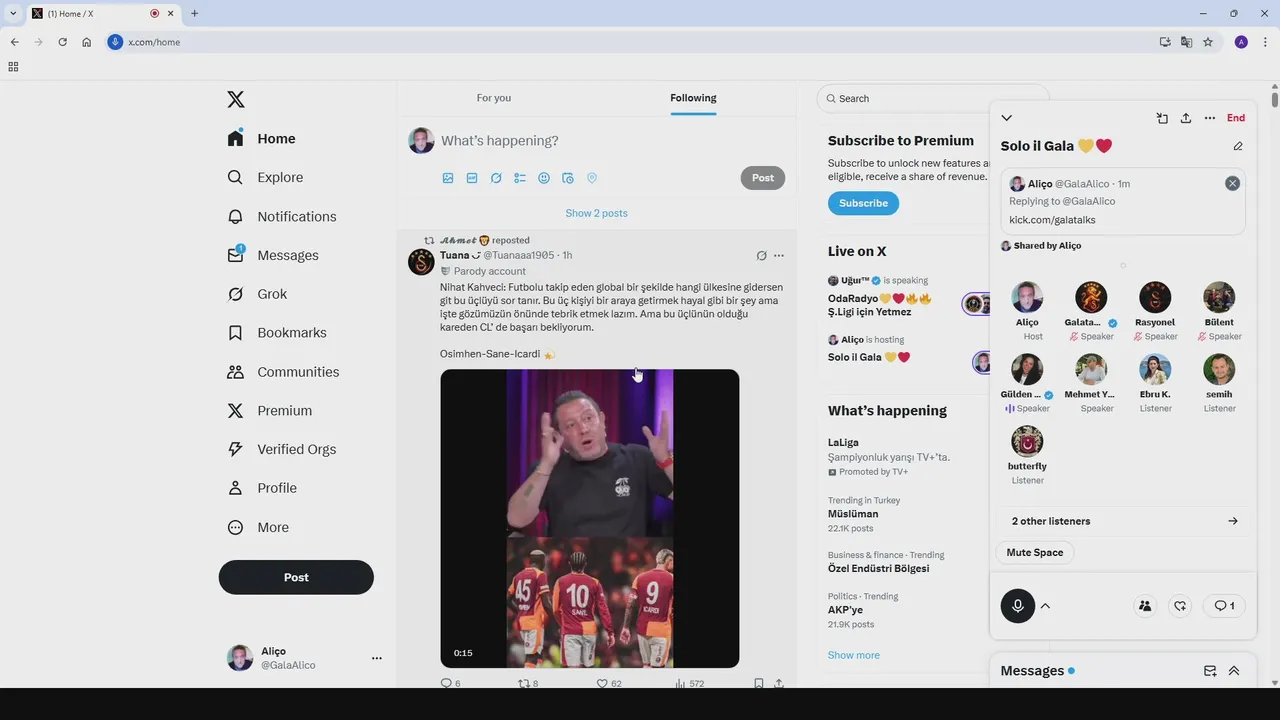Open account menu next to Aliço
Screen dimensions: 1280x720
[377, 658]
